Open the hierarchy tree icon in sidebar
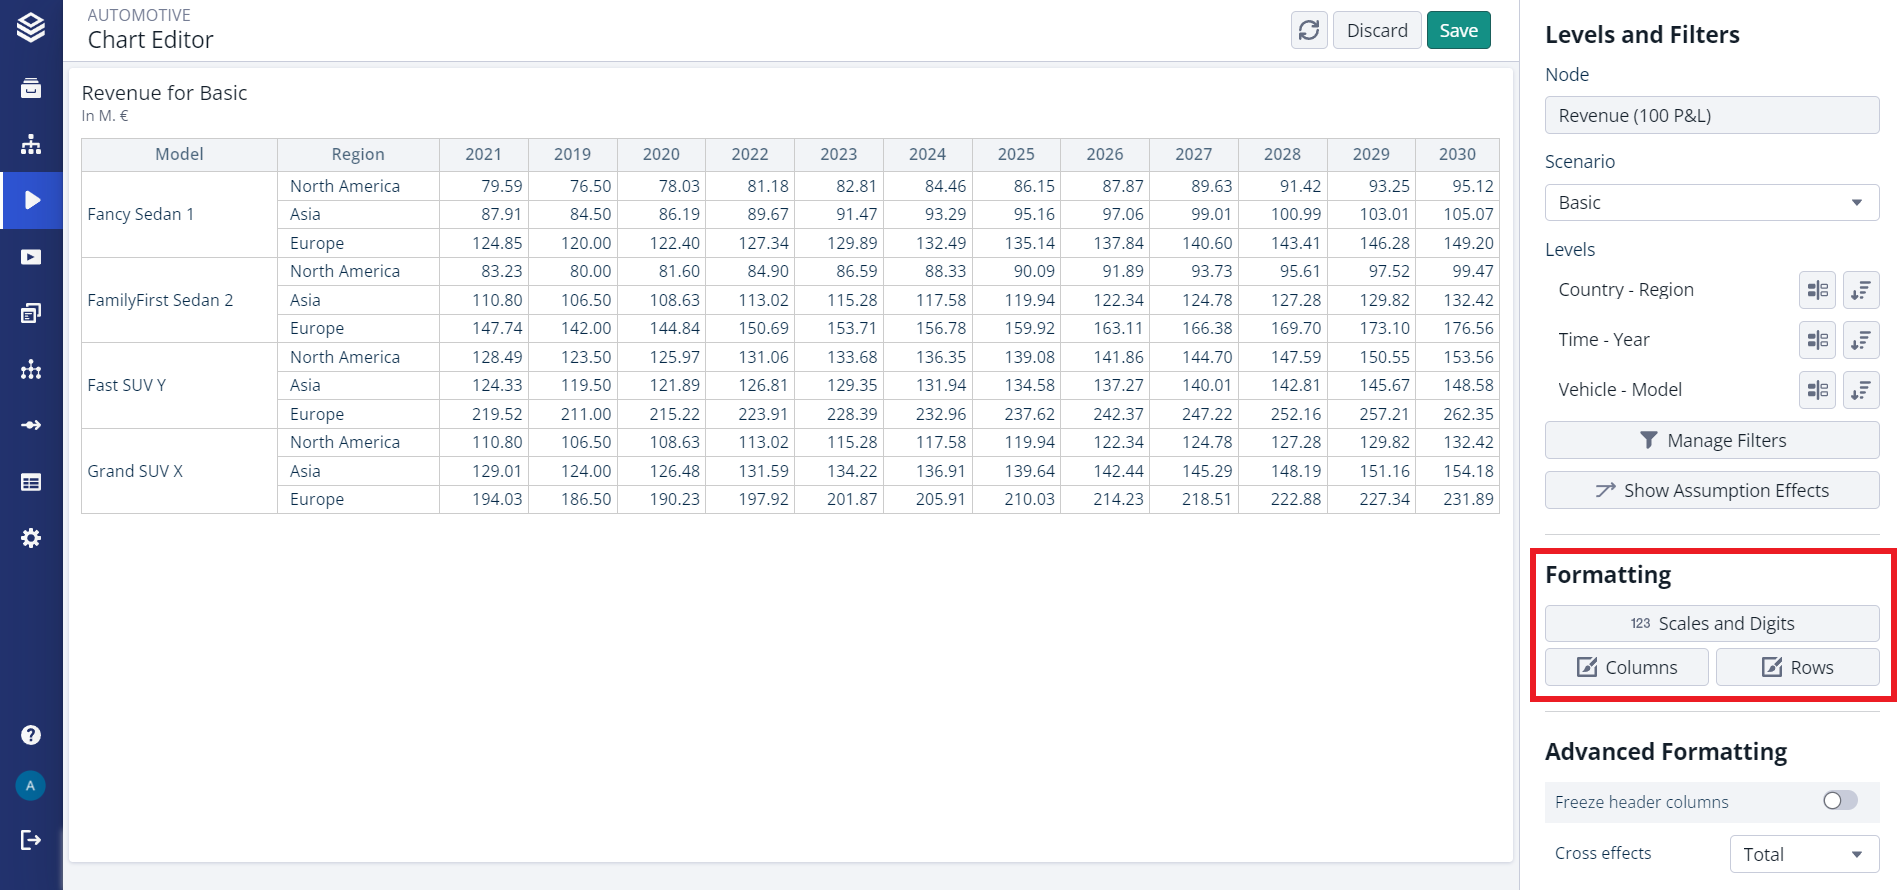The image size is (1904, 890). point(31,144)
